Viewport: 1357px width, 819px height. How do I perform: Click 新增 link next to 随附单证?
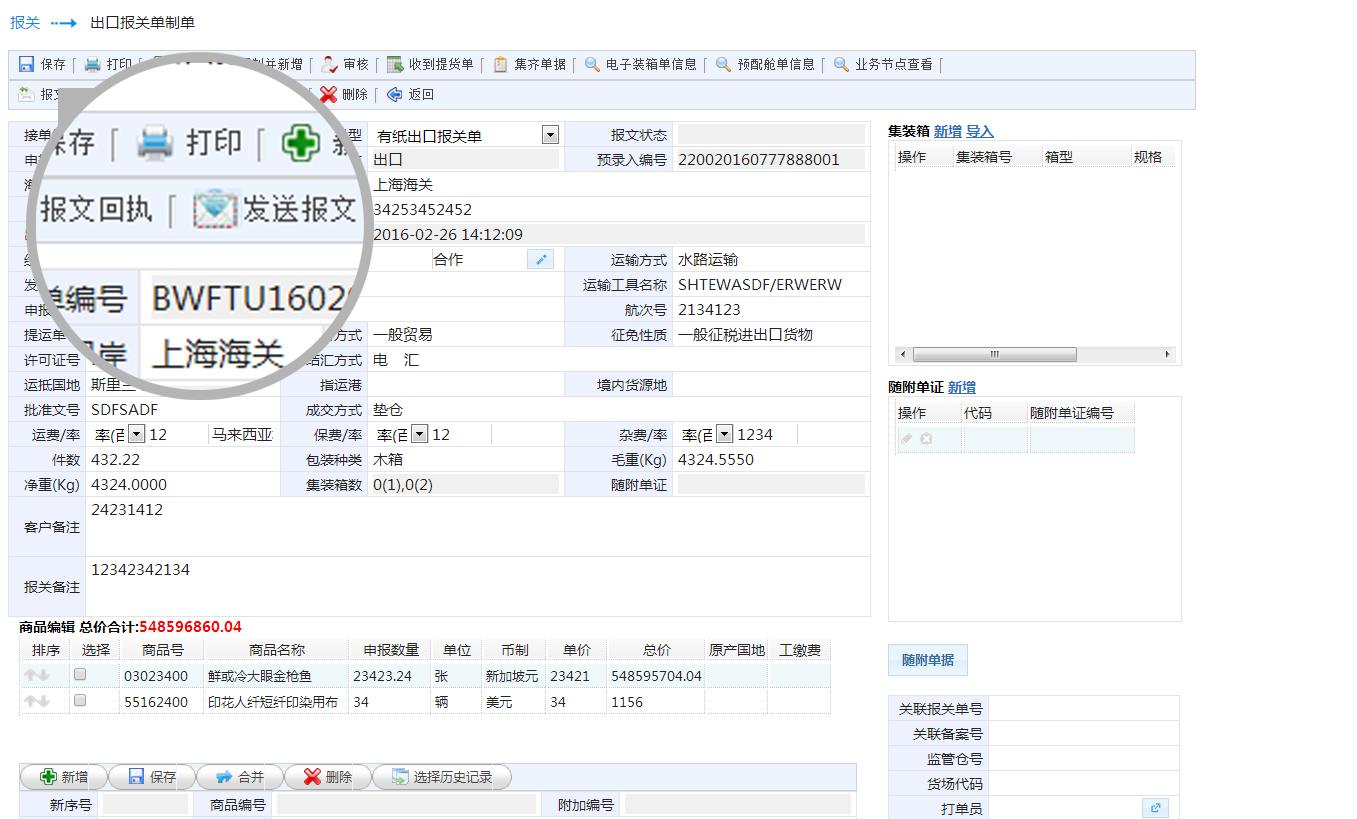(x=961, y=387)
